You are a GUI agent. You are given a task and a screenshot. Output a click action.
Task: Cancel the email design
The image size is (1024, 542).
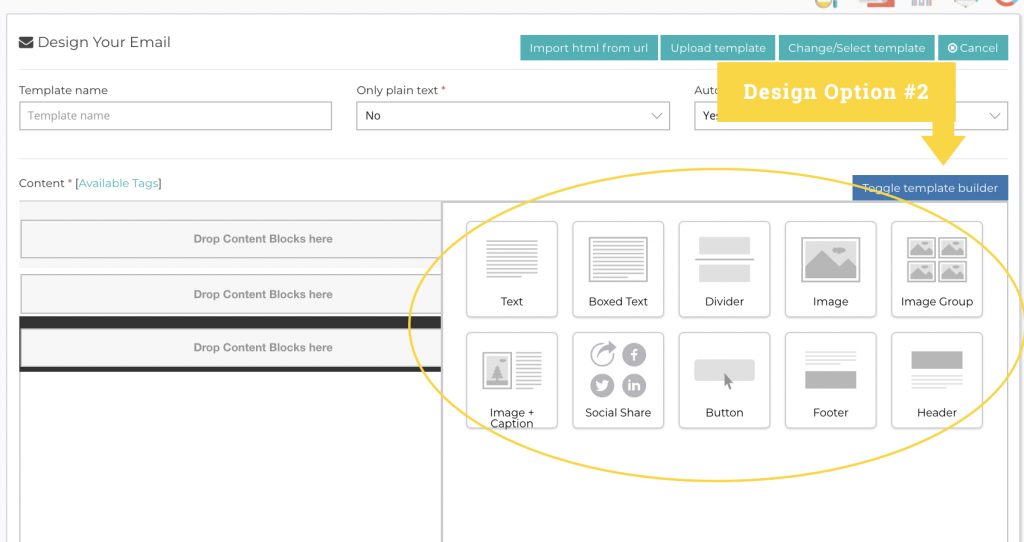(x=973, y=48)
